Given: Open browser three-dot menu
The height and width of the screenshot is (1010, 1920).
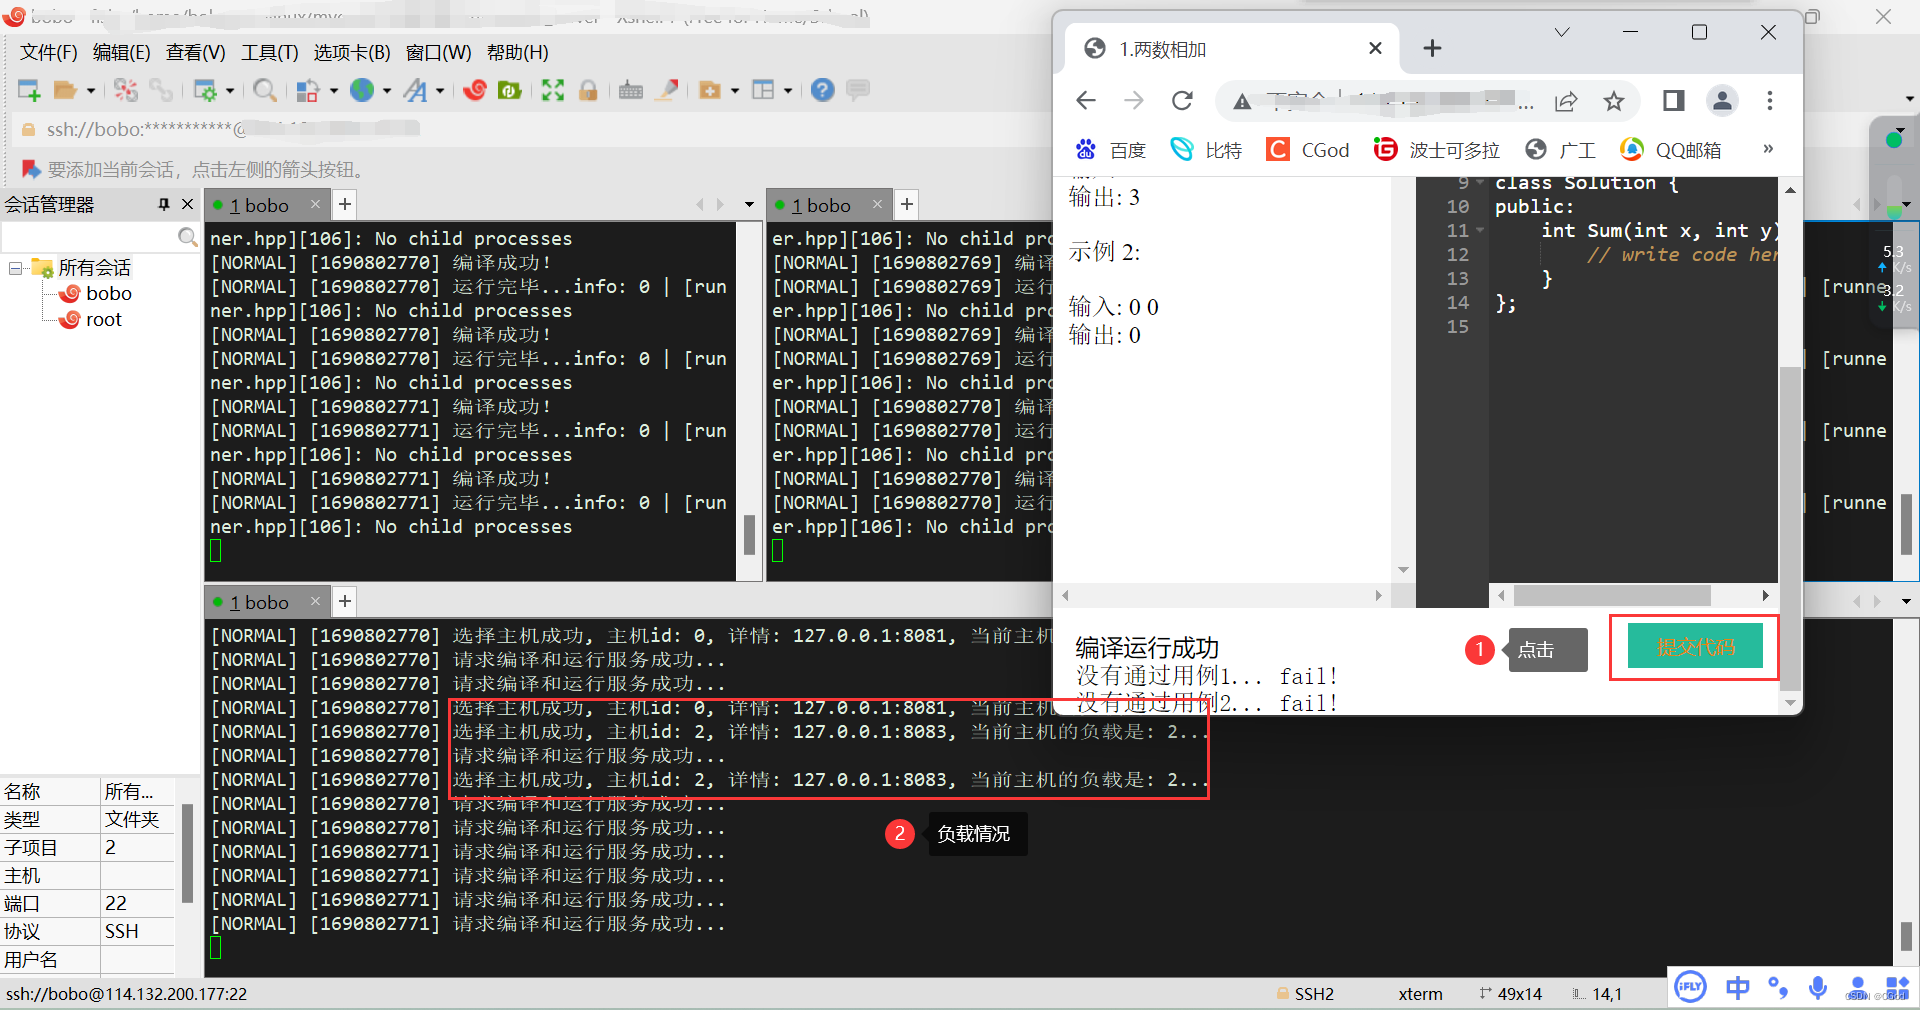Looking at the screenshot, I should (x=1770, y=100).
